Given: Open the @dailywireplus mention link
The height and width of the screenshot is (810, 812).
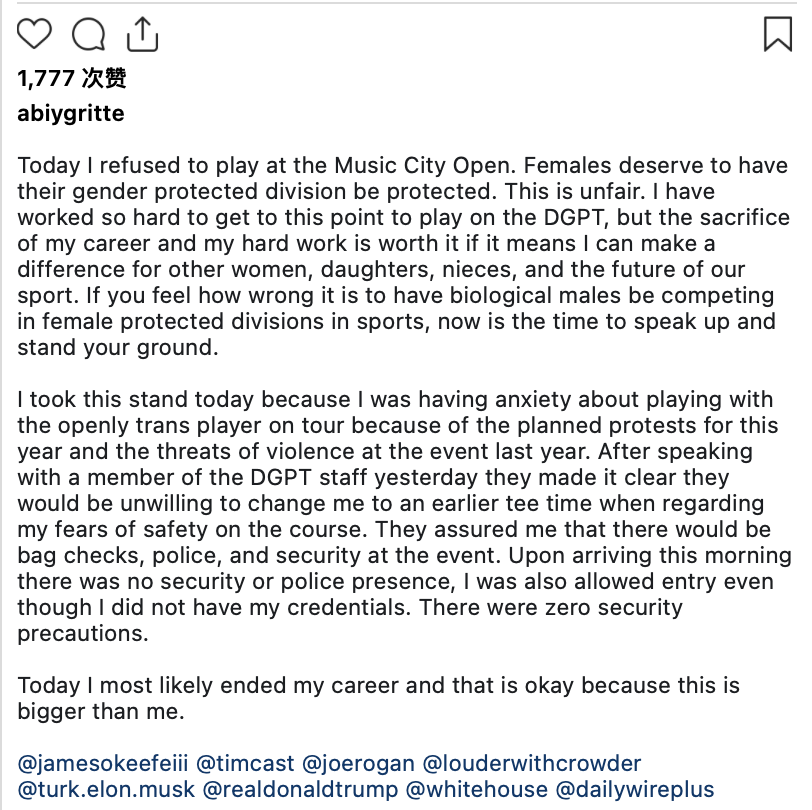Looking at the screenshot, I should (x=635, y=789).
